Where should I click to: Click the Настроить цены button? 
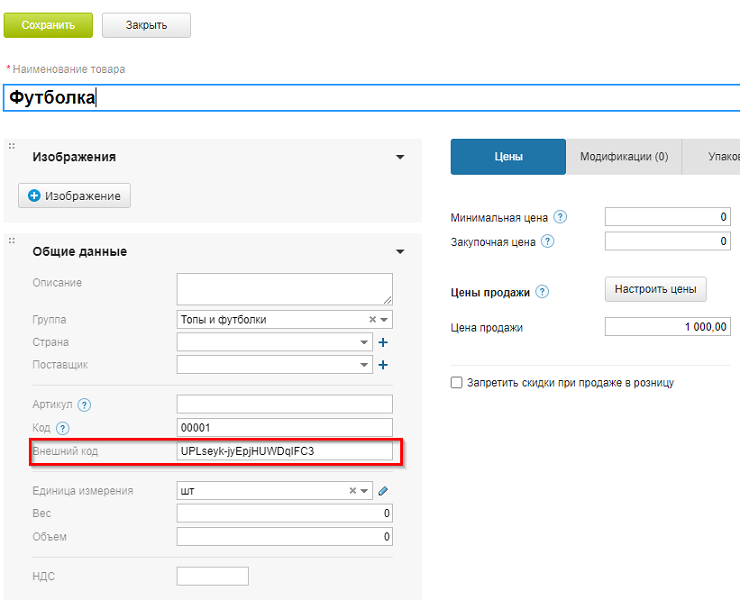(x=655, y=289)
